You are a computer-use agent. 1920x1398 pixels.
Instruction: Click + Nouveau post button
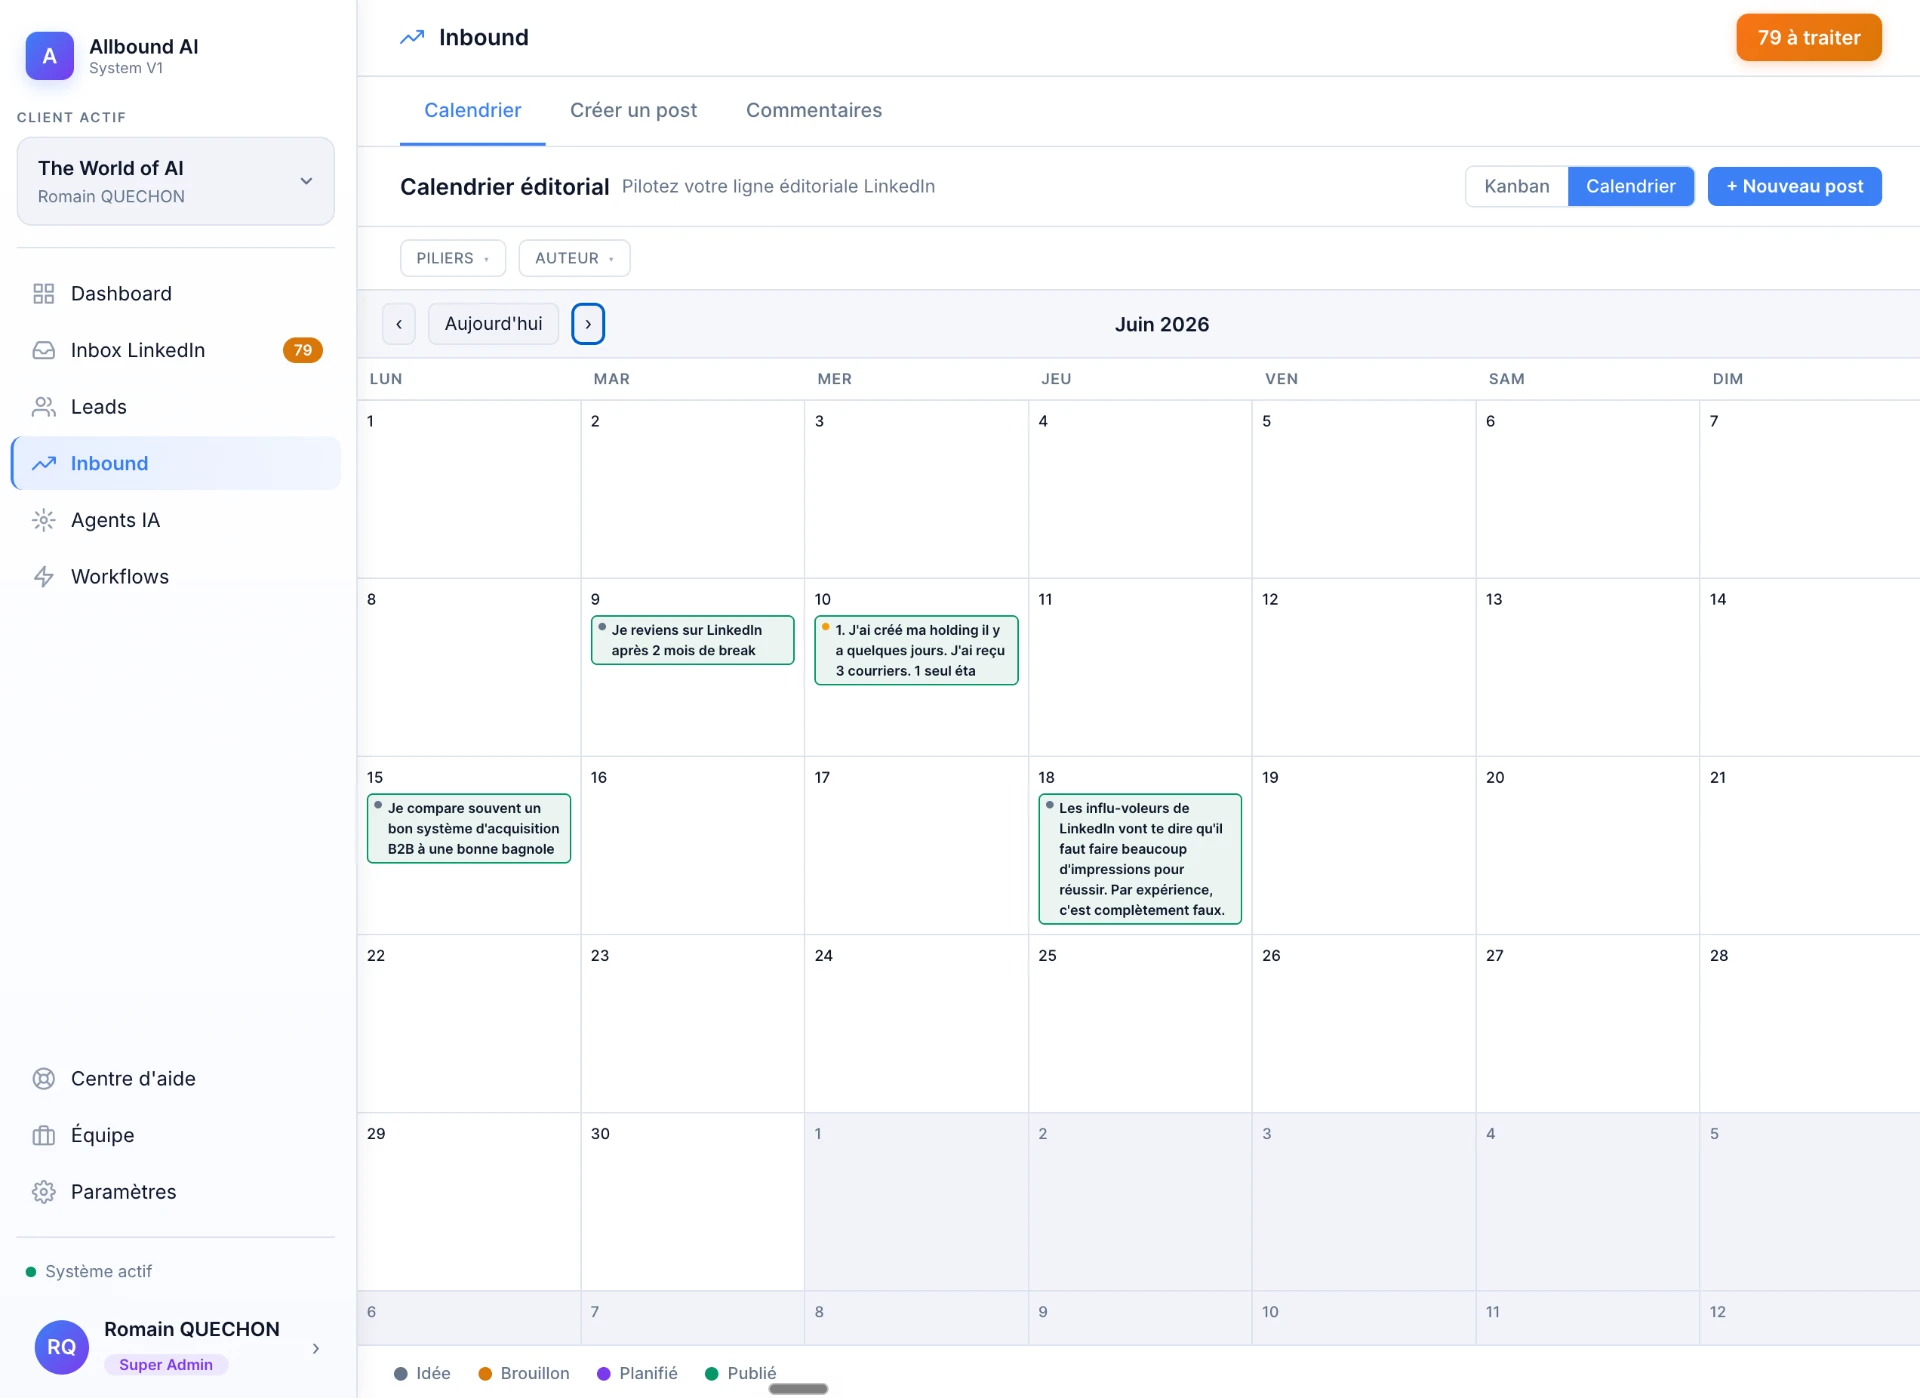coord(1794,186)
